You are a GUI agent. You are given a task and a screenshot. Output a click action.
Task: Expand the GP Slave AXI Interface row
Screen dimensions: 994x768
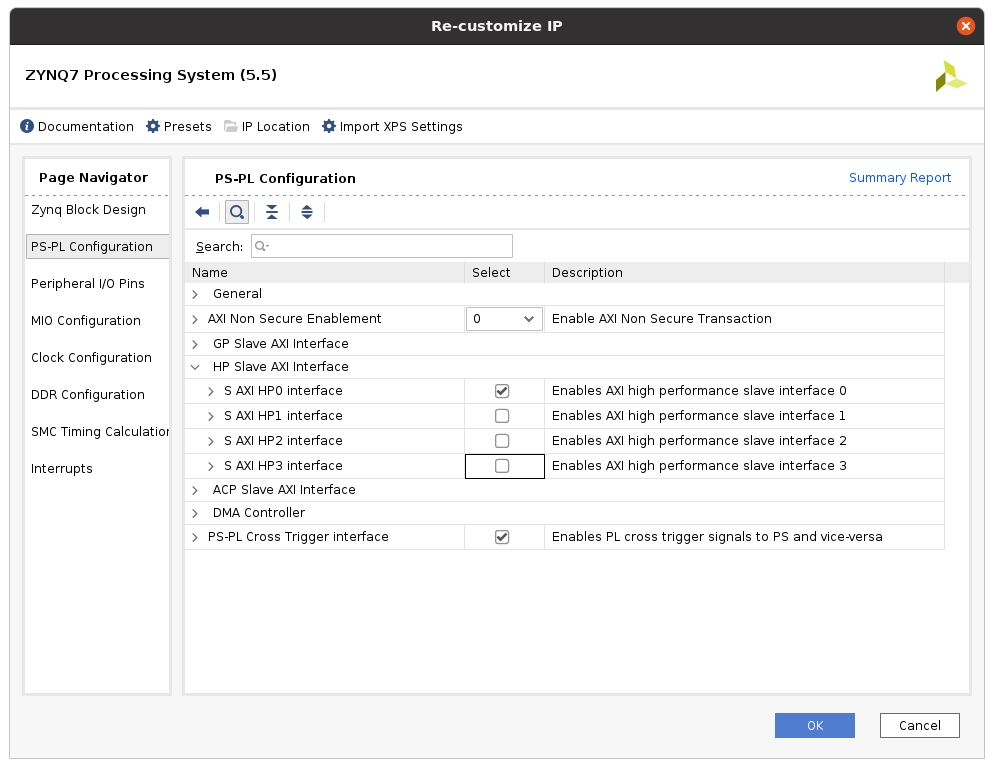point(195,344)
